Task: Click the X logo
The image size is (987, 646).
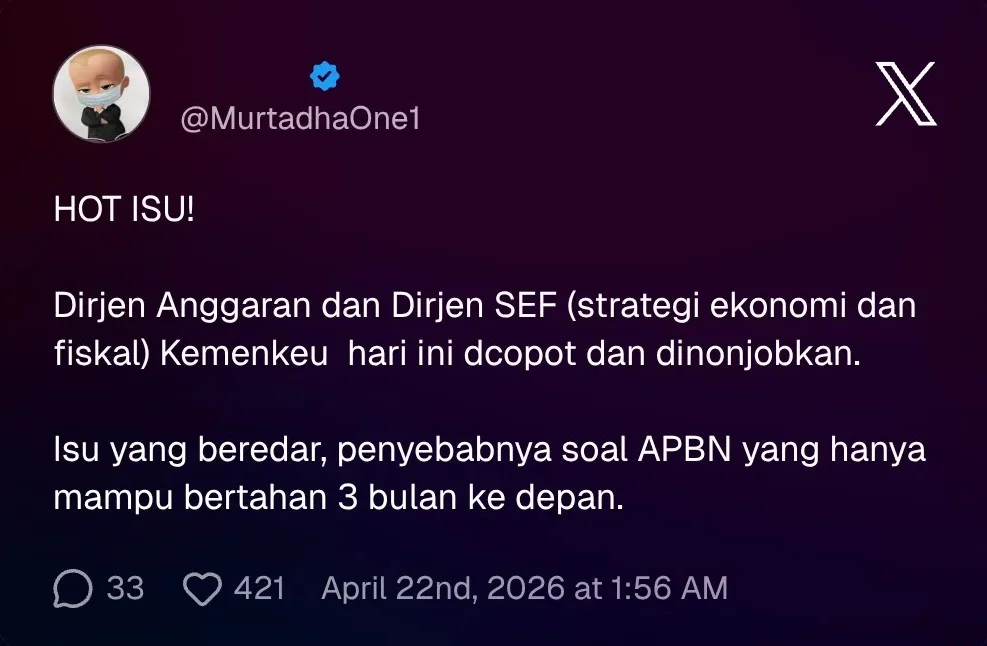Action: click(x=905, y=94)
